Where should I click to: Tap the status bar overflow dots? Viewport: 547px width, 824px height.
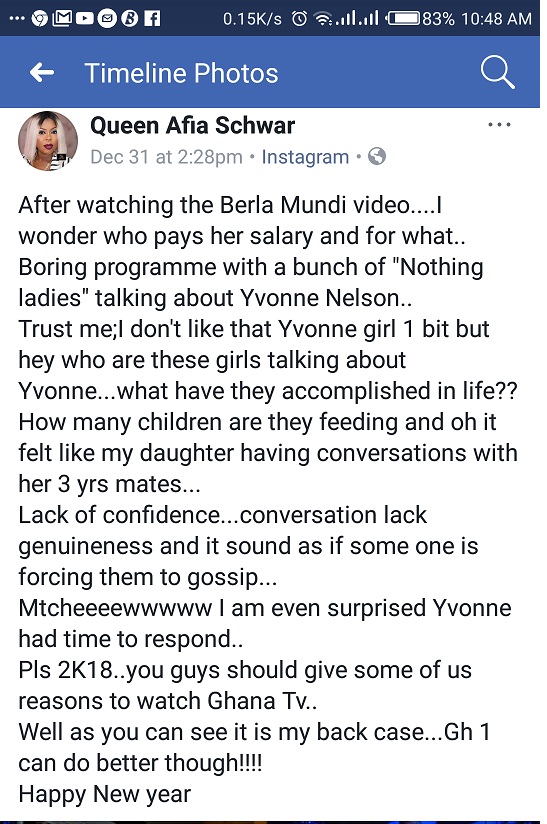[x=17, y=19]
